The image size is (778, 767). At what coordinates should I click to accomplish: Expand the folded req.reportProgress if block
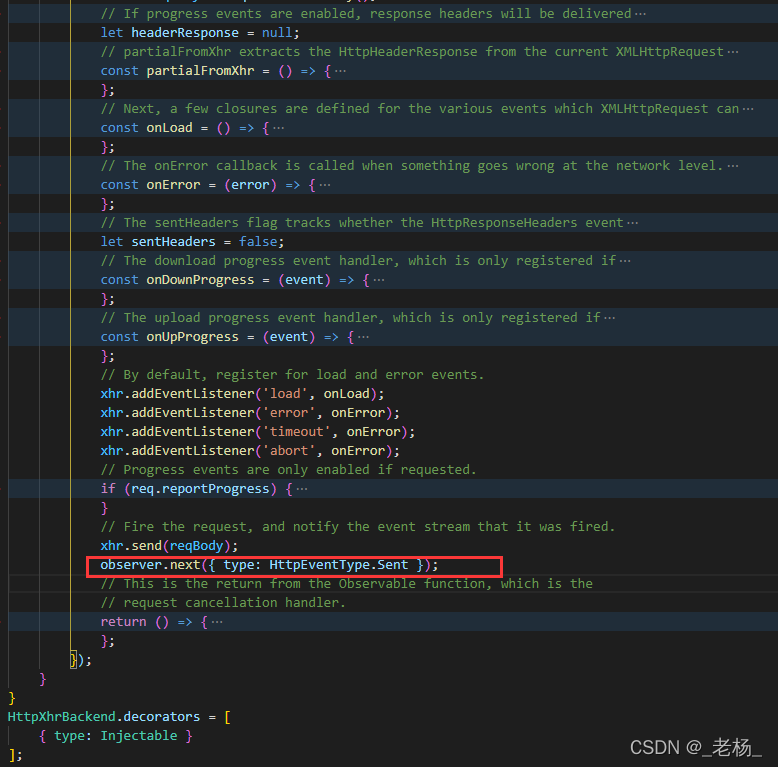coord(302,489)
